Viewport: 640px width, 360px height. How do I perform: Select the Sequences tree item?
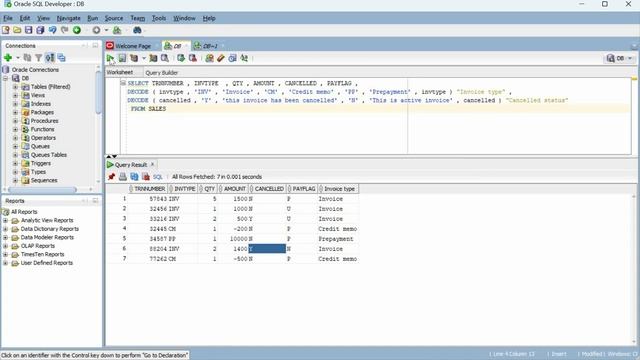pyautogui.click(x=44, y=180)
